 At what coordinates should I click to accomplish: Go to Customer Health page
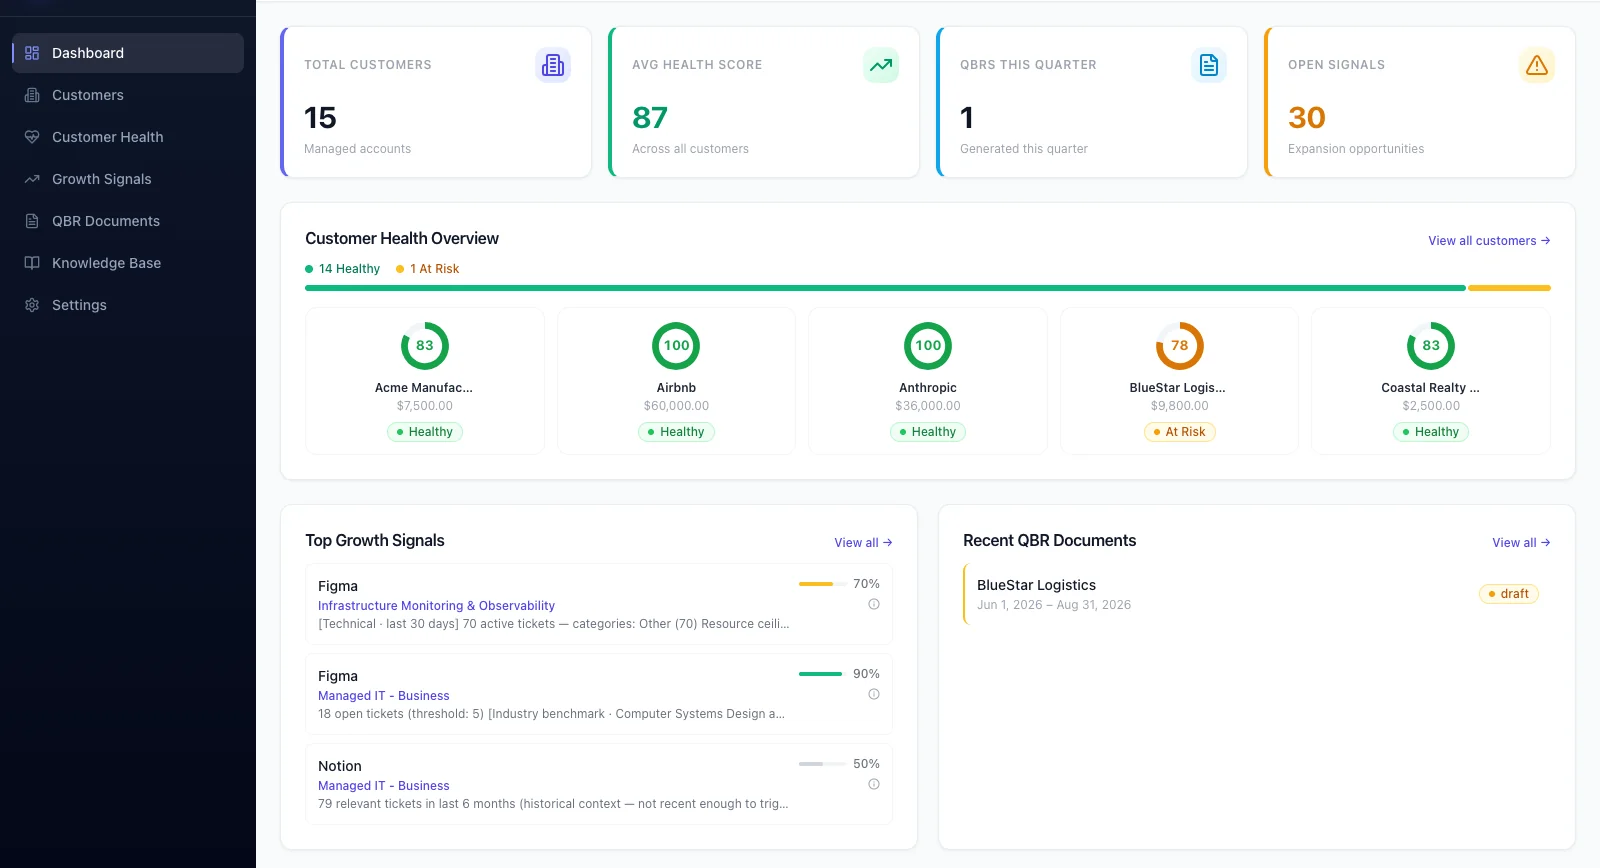(x=128, y=137)
